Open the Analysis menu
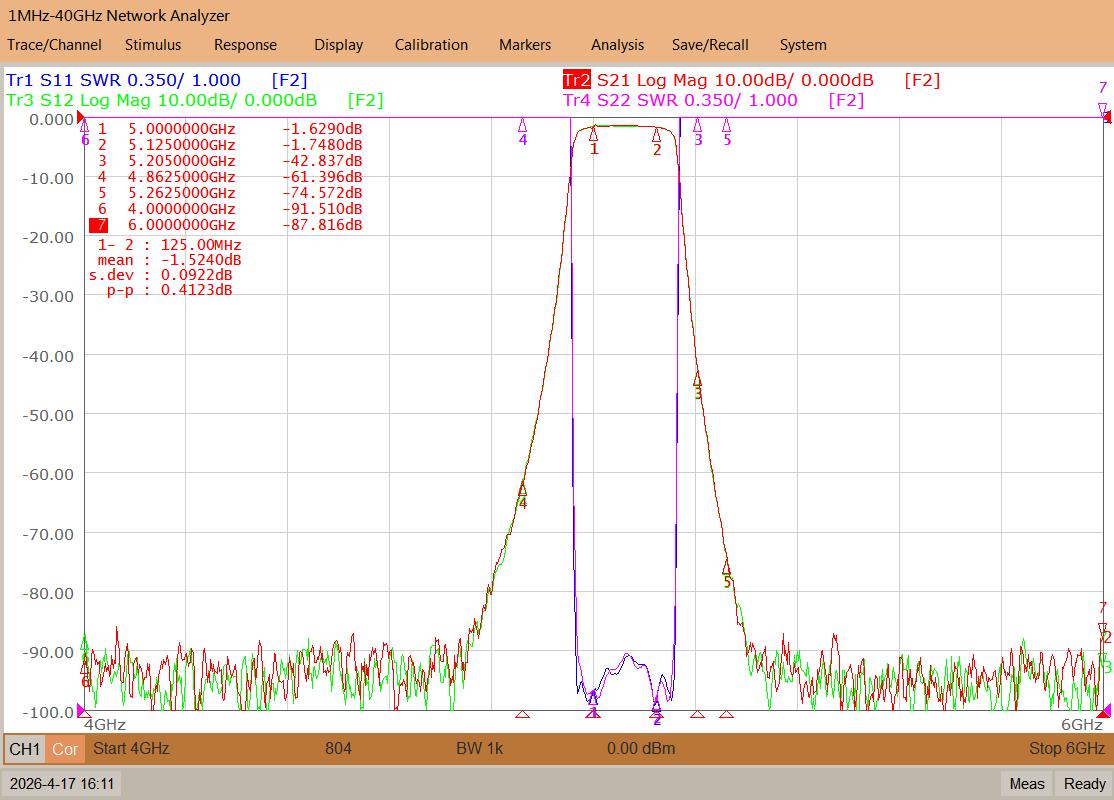This screenshot has height=800, width=1114. click(x=617, y=45)
